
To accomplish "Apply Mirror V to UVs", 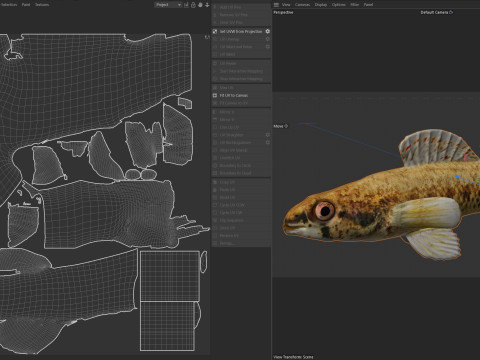I will pyautogui.click(x=227, y=119).
